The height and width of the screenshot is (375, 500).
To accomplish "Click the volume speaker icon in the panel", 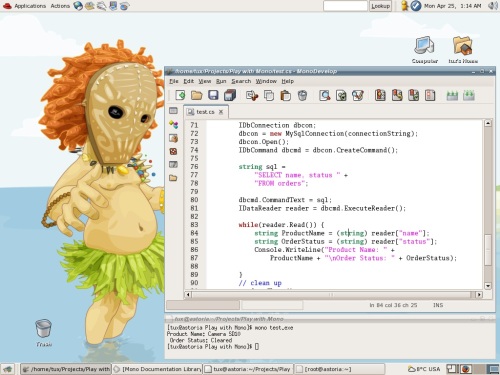I will tap(492, 6).
